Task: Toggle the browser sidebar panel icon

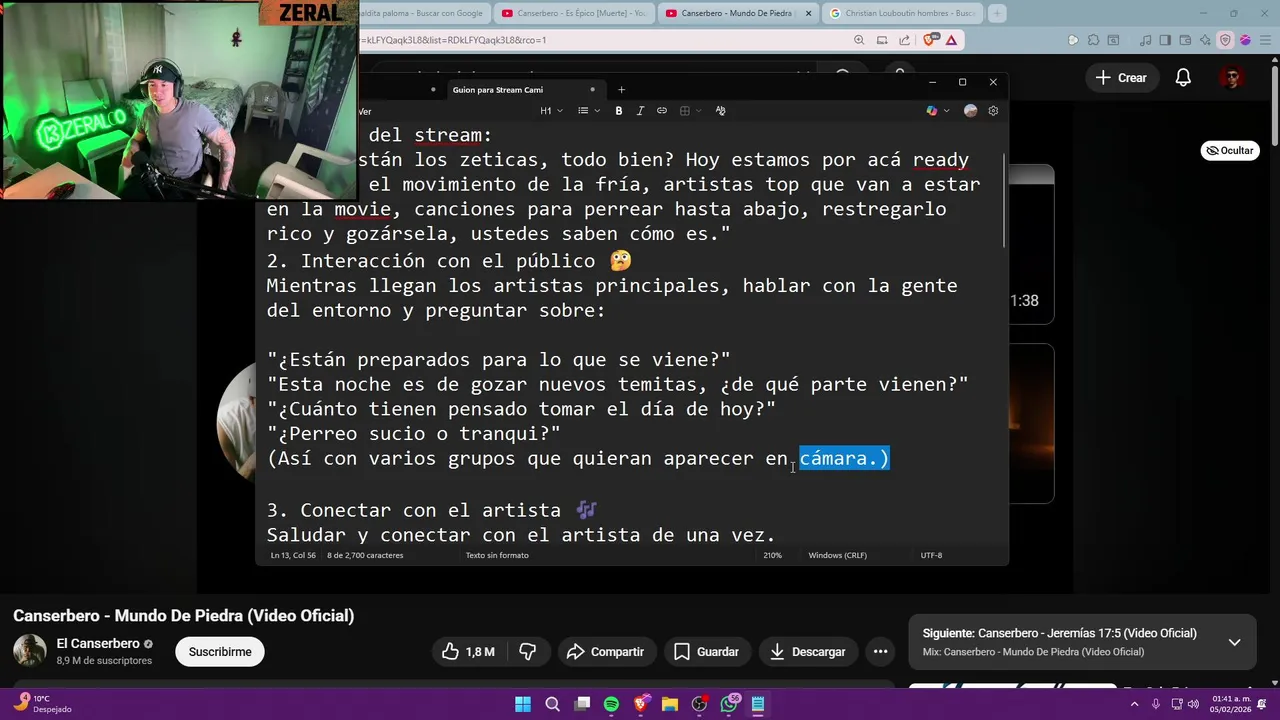Action: click(x=1163, y=40)
